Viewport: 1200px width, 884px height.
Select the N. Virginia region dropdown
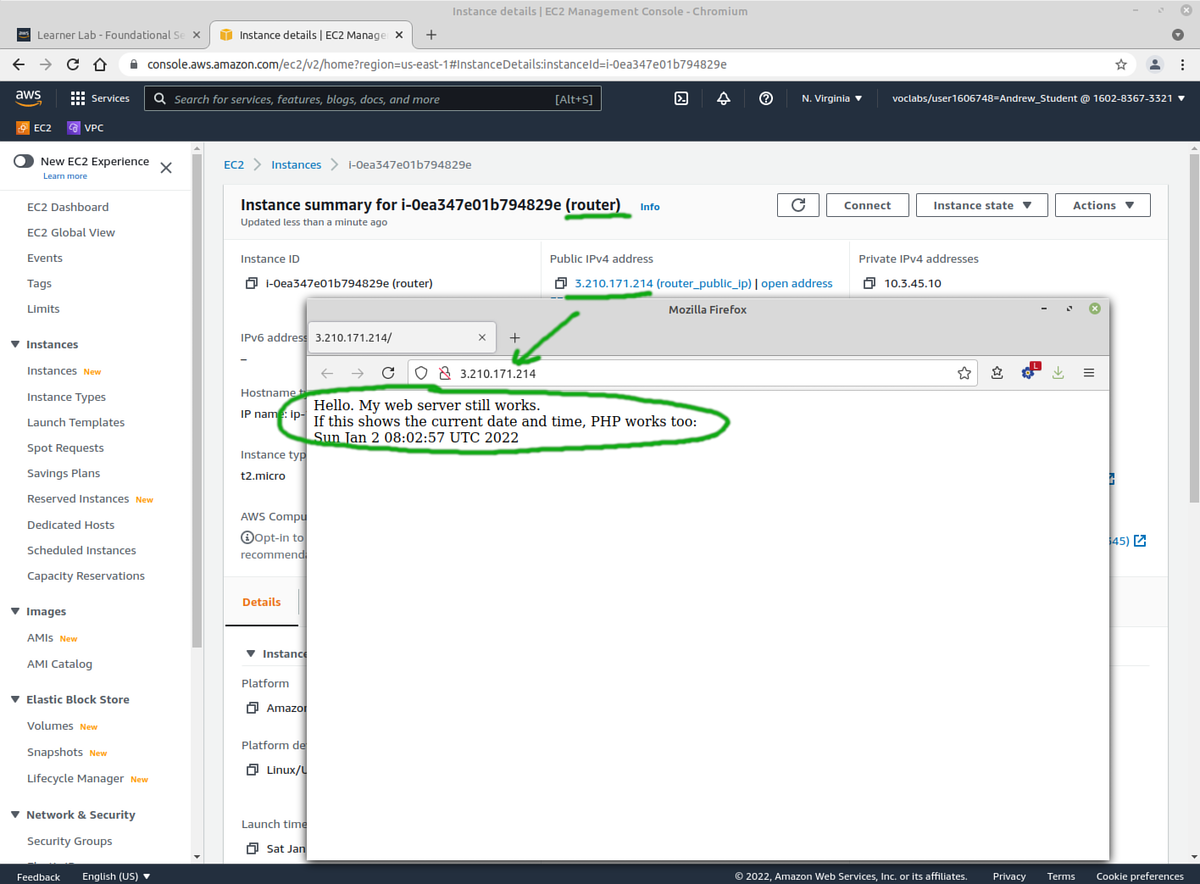point(832,98)
